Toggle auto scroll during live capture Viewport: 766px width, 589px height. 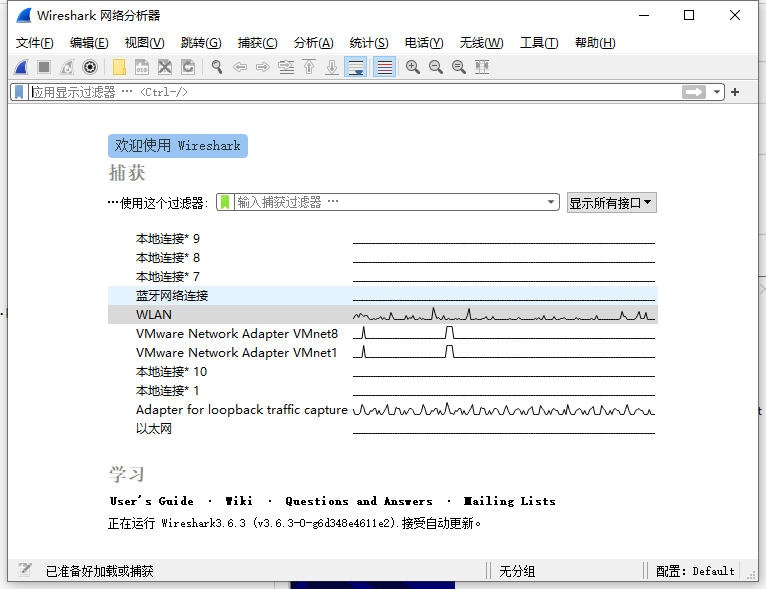point(356,67)
